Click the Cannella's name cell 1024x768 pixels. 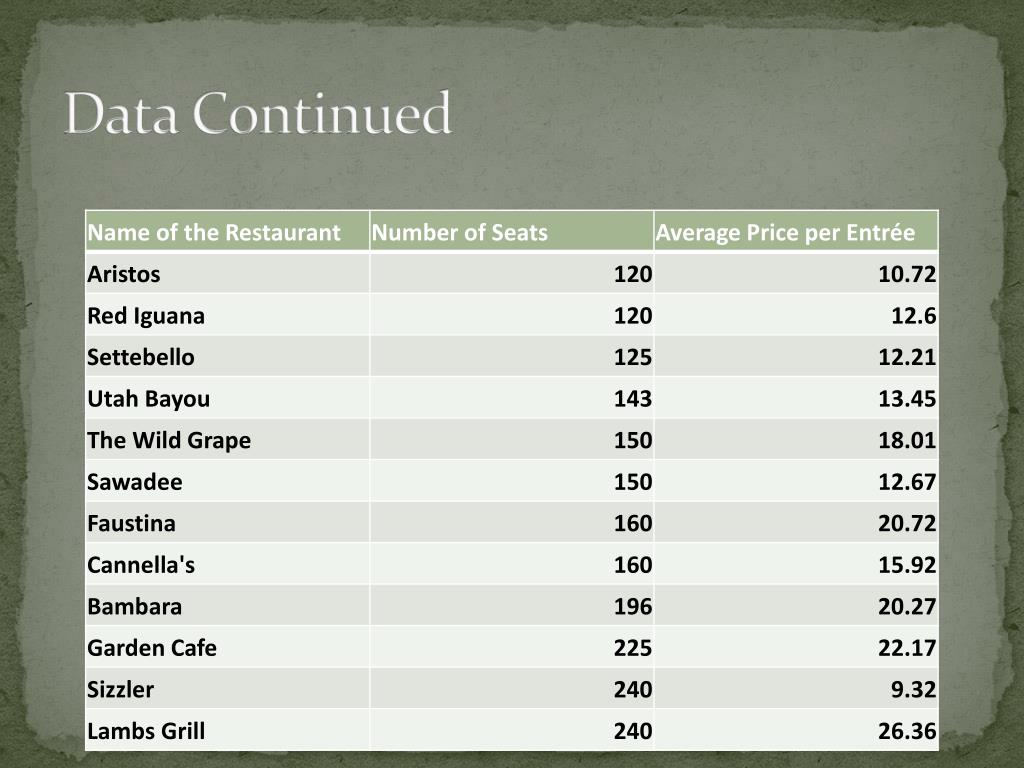pyautogui.click(x=227, y=564)
